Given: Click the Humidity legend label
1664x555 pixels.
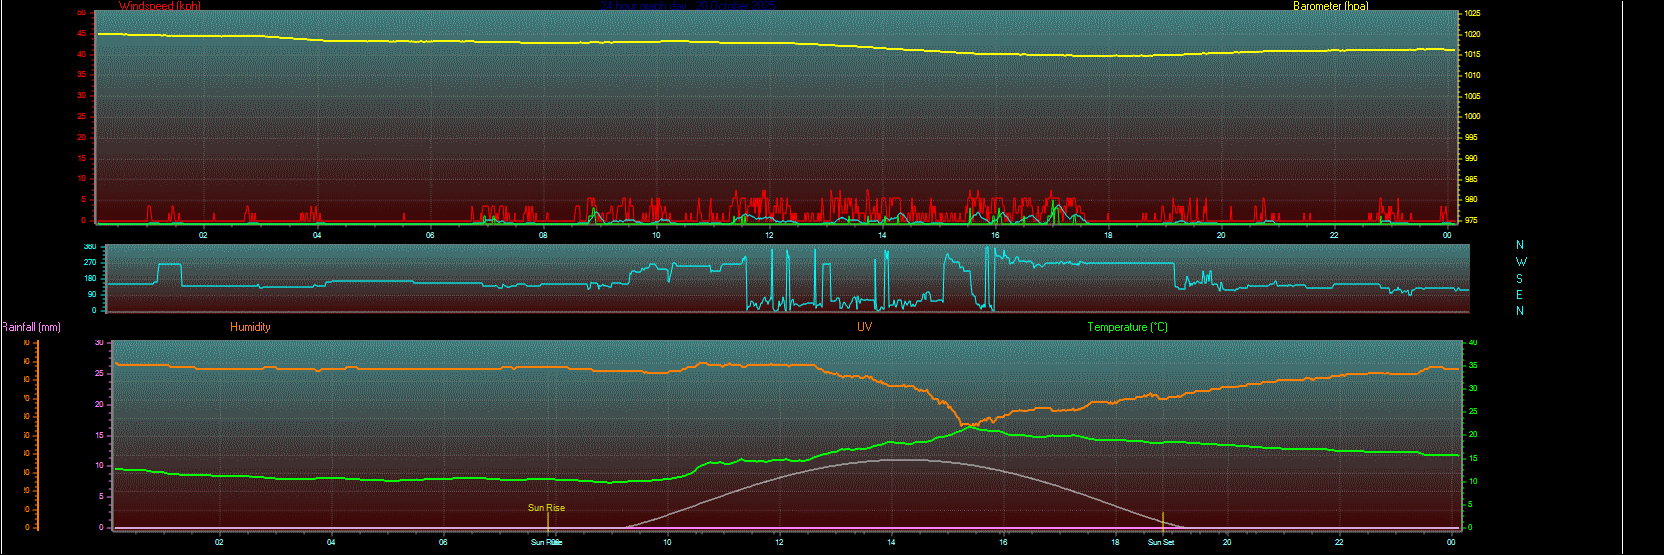Looking at the screenshot, I should [250, 327].
